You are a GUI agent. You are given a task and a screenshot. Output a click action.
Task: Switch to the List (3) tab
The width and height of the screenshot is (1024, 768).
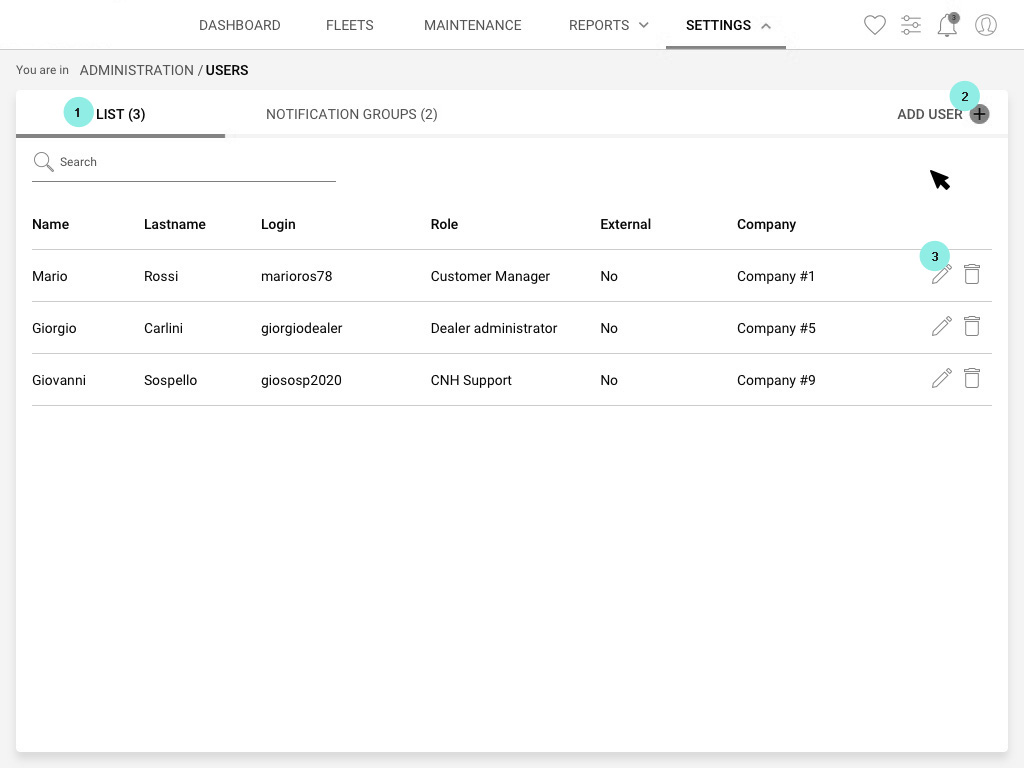(x=120, y=114)
